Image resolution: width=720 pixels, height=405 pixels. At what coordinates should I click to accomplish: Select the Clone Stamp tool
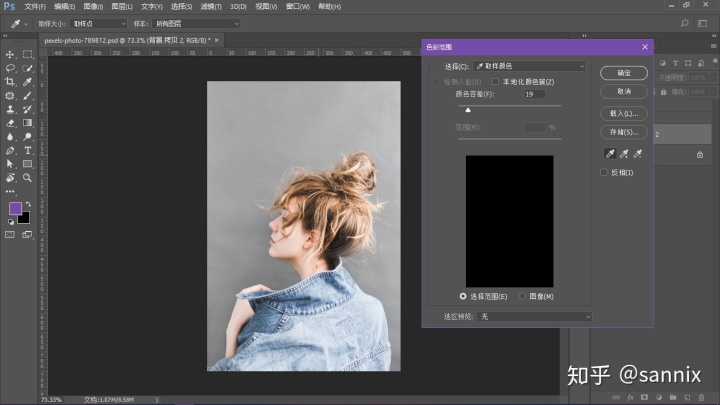click(x=10, y=109)
